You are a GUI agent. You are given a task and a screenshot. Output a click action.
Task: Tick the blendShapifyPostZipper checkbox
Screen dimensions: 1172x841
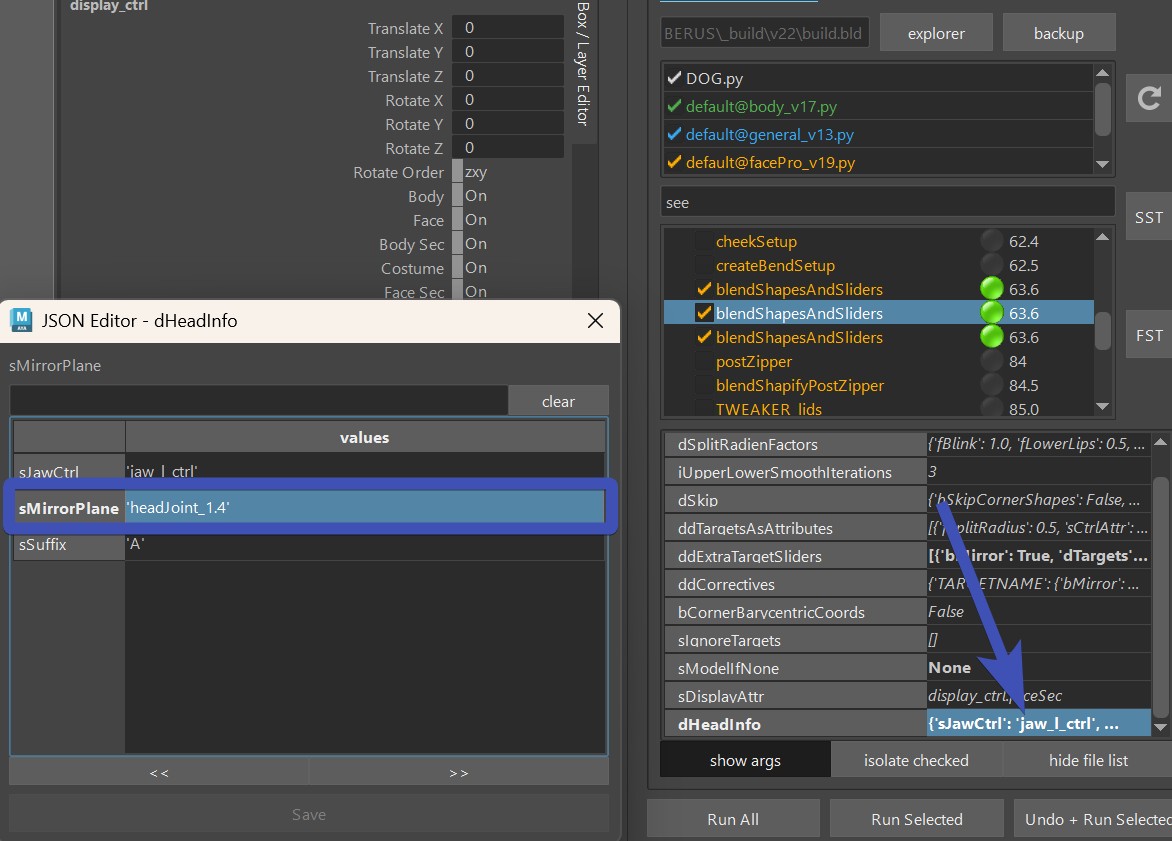(703, 385)
